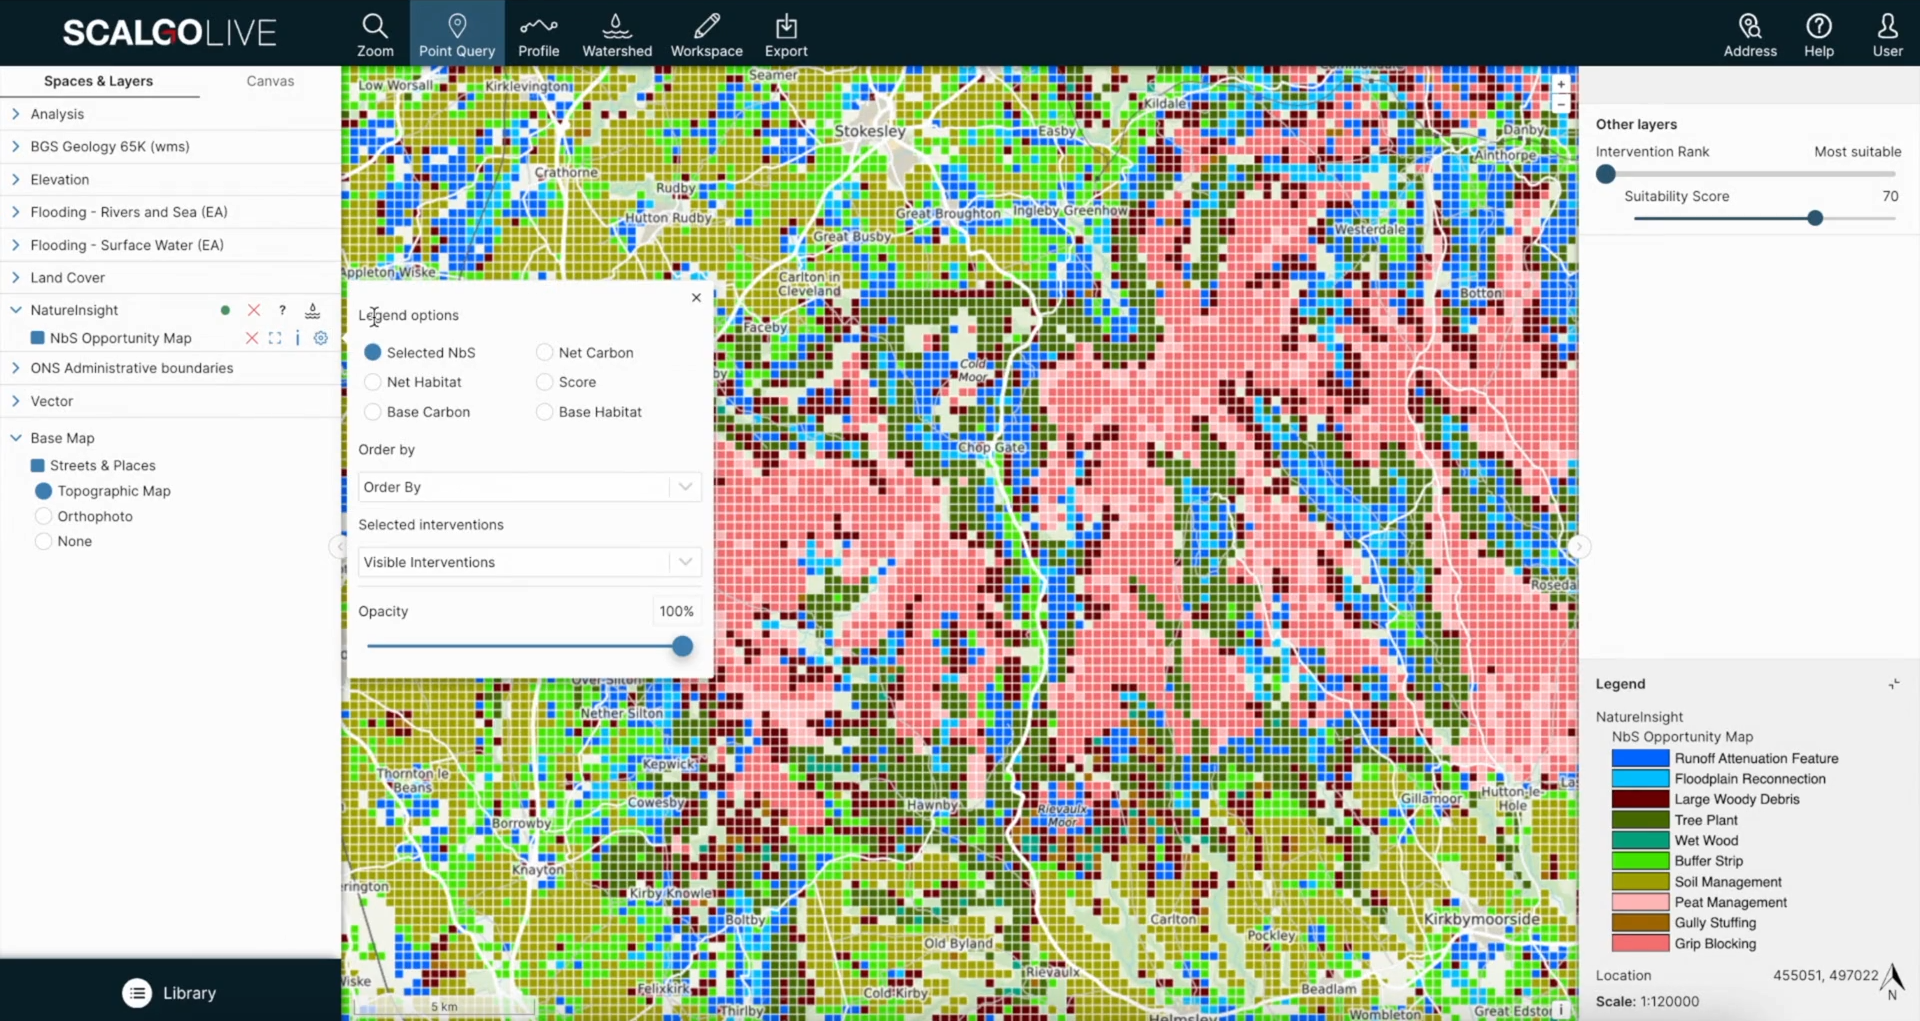This screenshot has width=1920, height=1021.
Task: Click the Suitability Score slider handle
Action: coord(1815,218)
